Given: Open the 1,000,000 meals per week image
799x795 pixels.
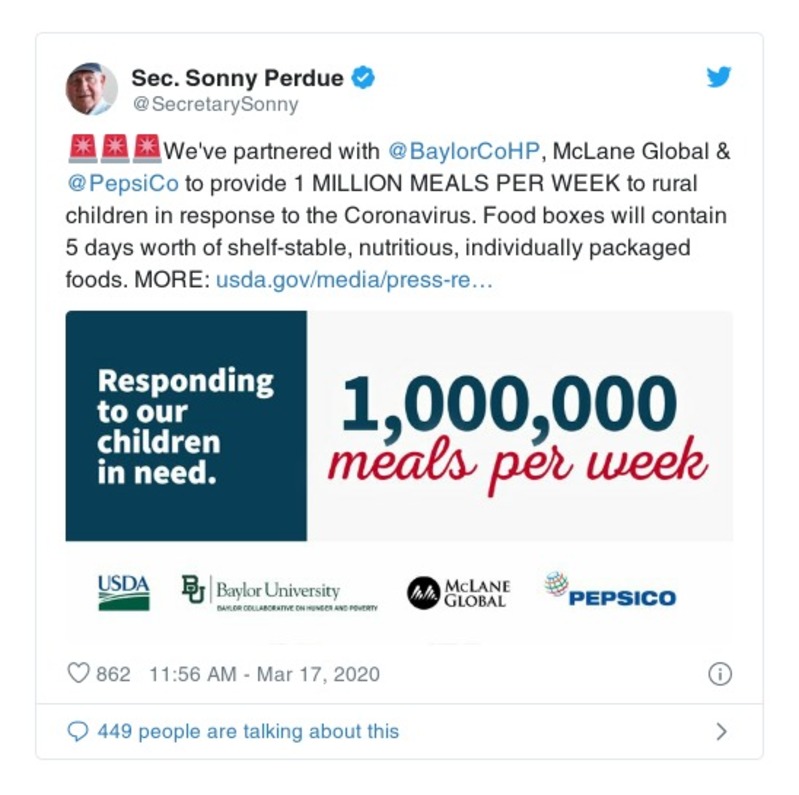Looking at the screenshot, I should tap(399, 426).
